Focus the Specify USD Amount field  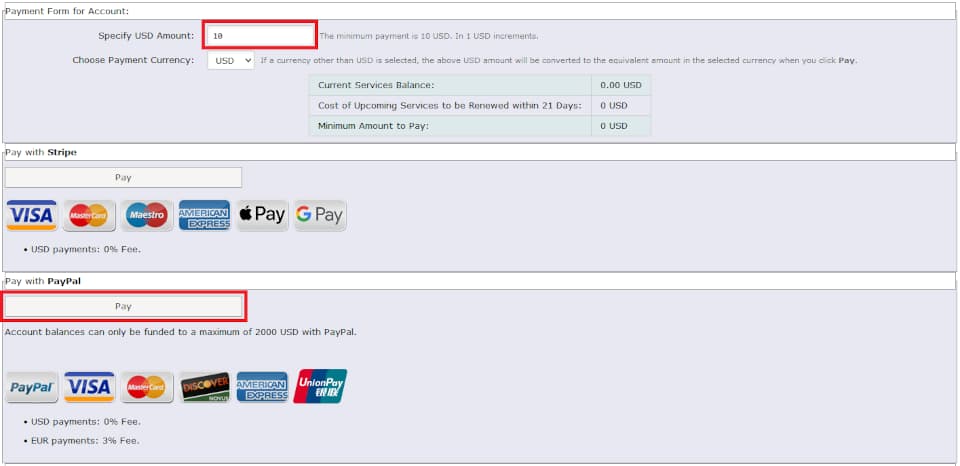[x=260, y=36]
